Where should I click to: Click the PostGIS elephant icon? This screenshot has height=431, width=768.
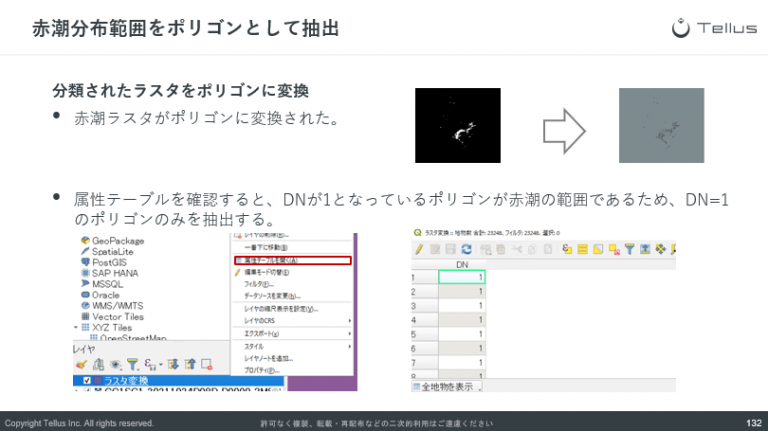coord(85,262)
